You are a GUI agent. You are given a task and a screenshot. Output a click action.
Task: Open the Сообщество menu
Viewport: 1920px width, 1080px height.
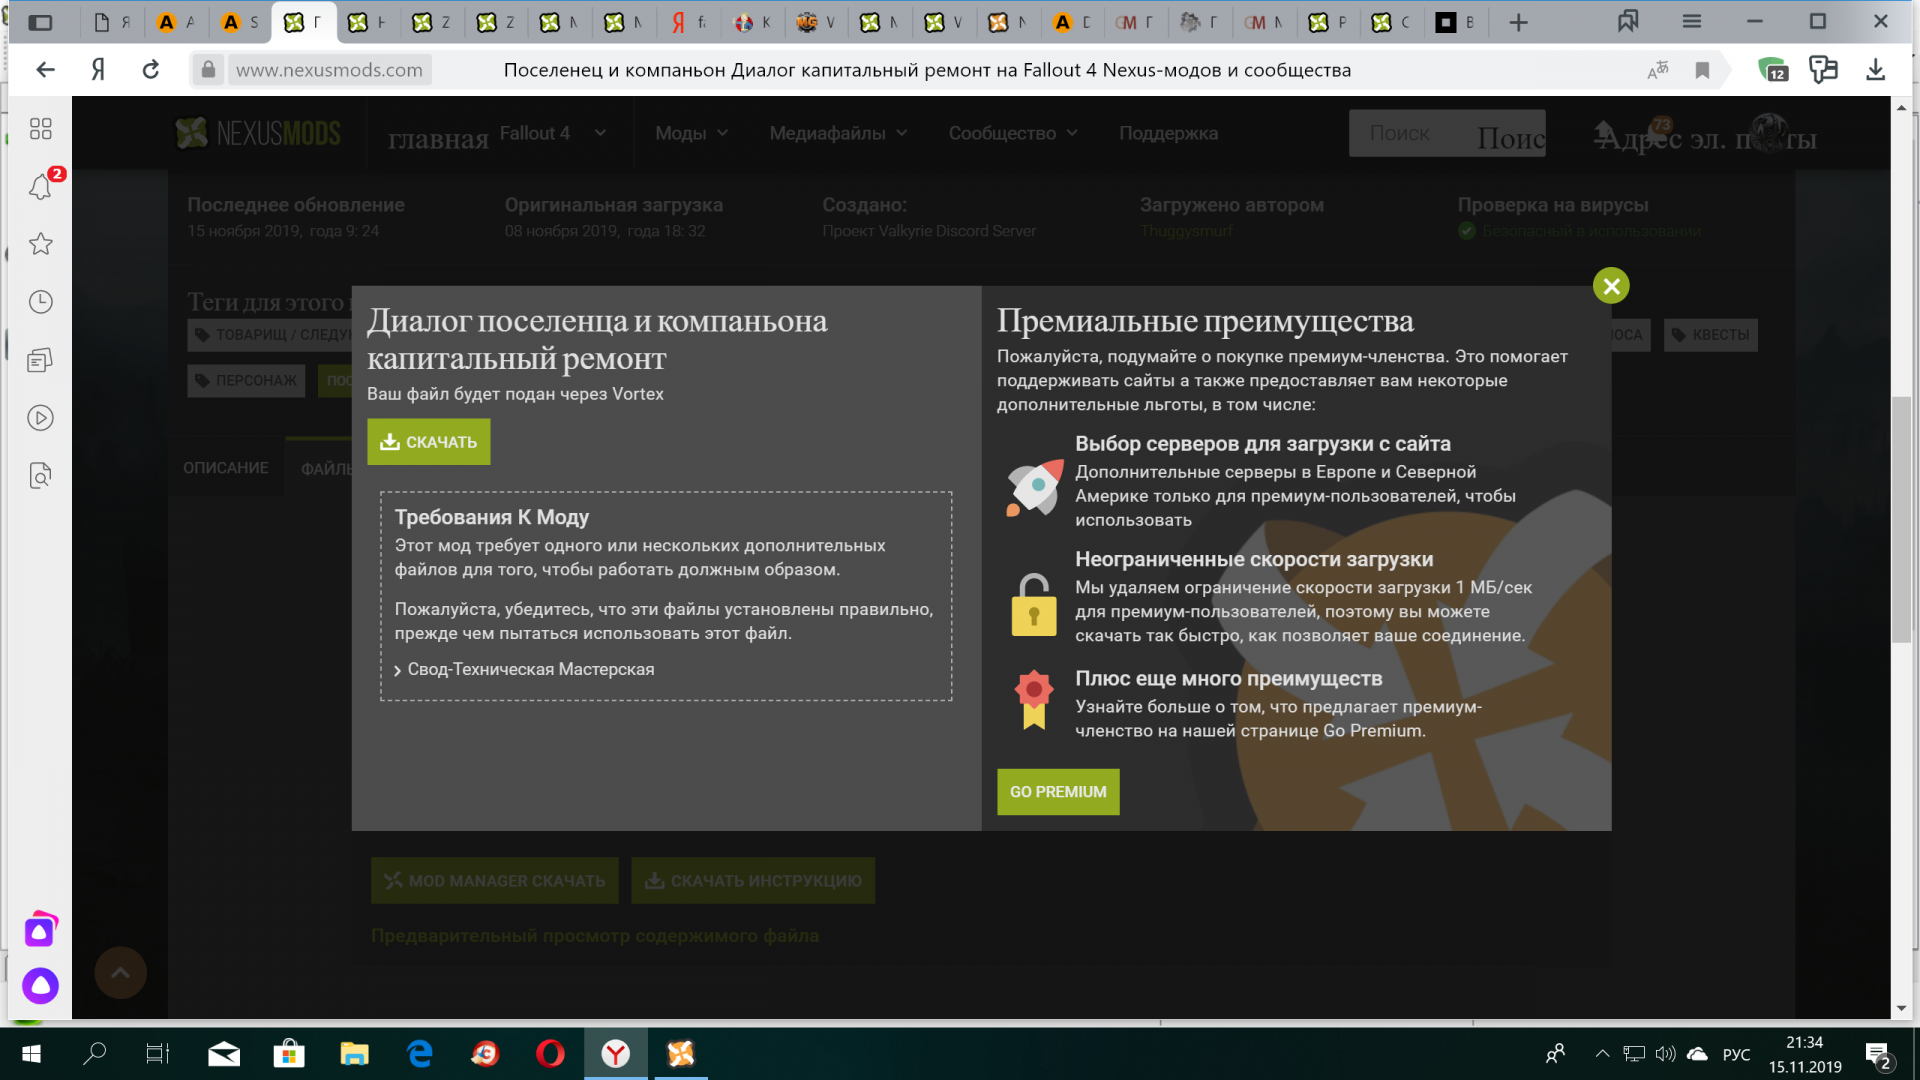[x=1012, y=133]
